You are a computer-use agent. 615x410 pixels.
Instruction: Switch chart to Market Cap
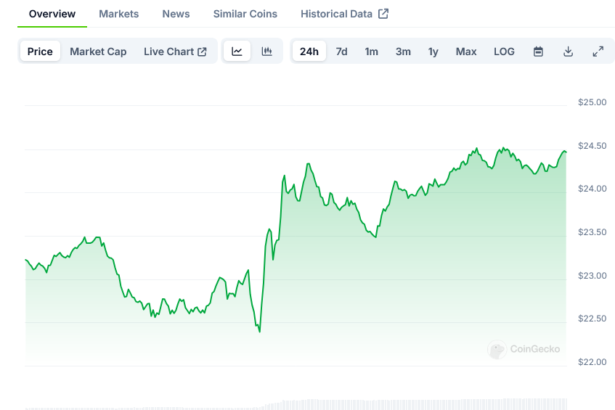[x=98, y=52]
